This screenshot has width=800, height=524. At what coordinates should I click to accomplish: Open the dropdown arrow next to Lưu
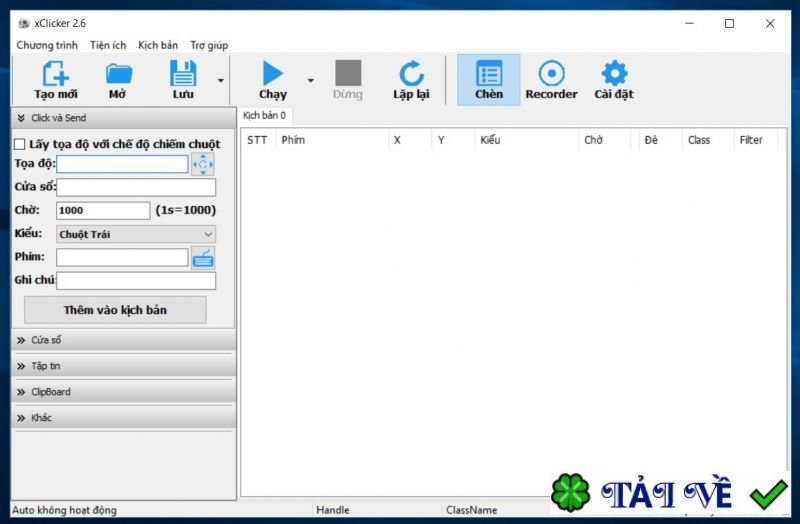(x=220, y=81)
